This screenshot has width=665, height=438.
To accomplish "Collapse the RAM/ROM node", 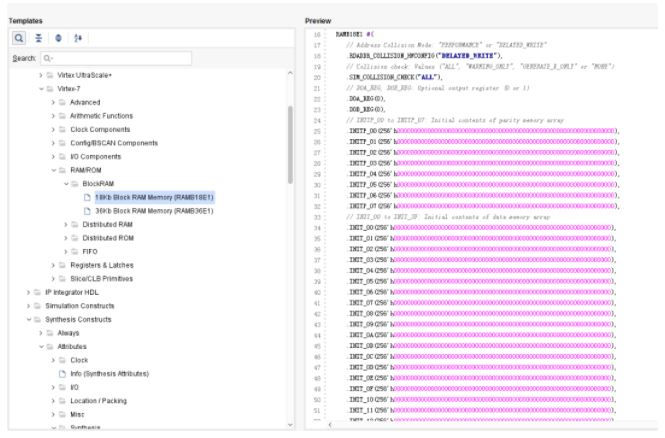I will tap(53, 170).
